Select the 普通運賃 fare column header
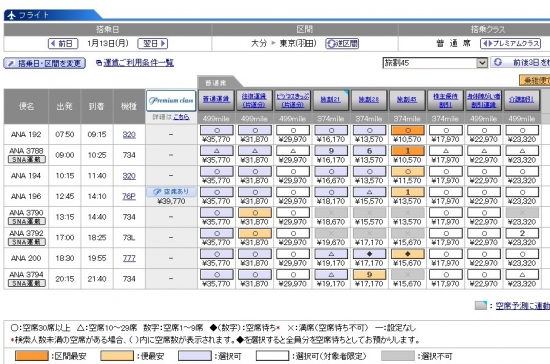This screenshot has width=550, height=364. pos(216,100)
